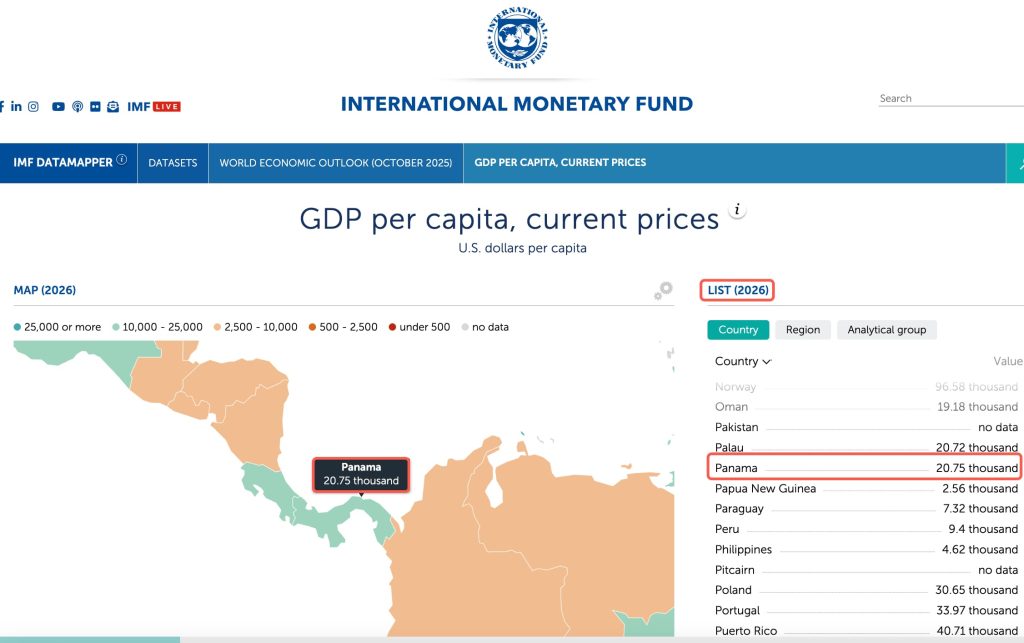Viewport: 1024px width, 643px height.
Task: Click the International Monetary Fund logo
Action: coord(516,40)
